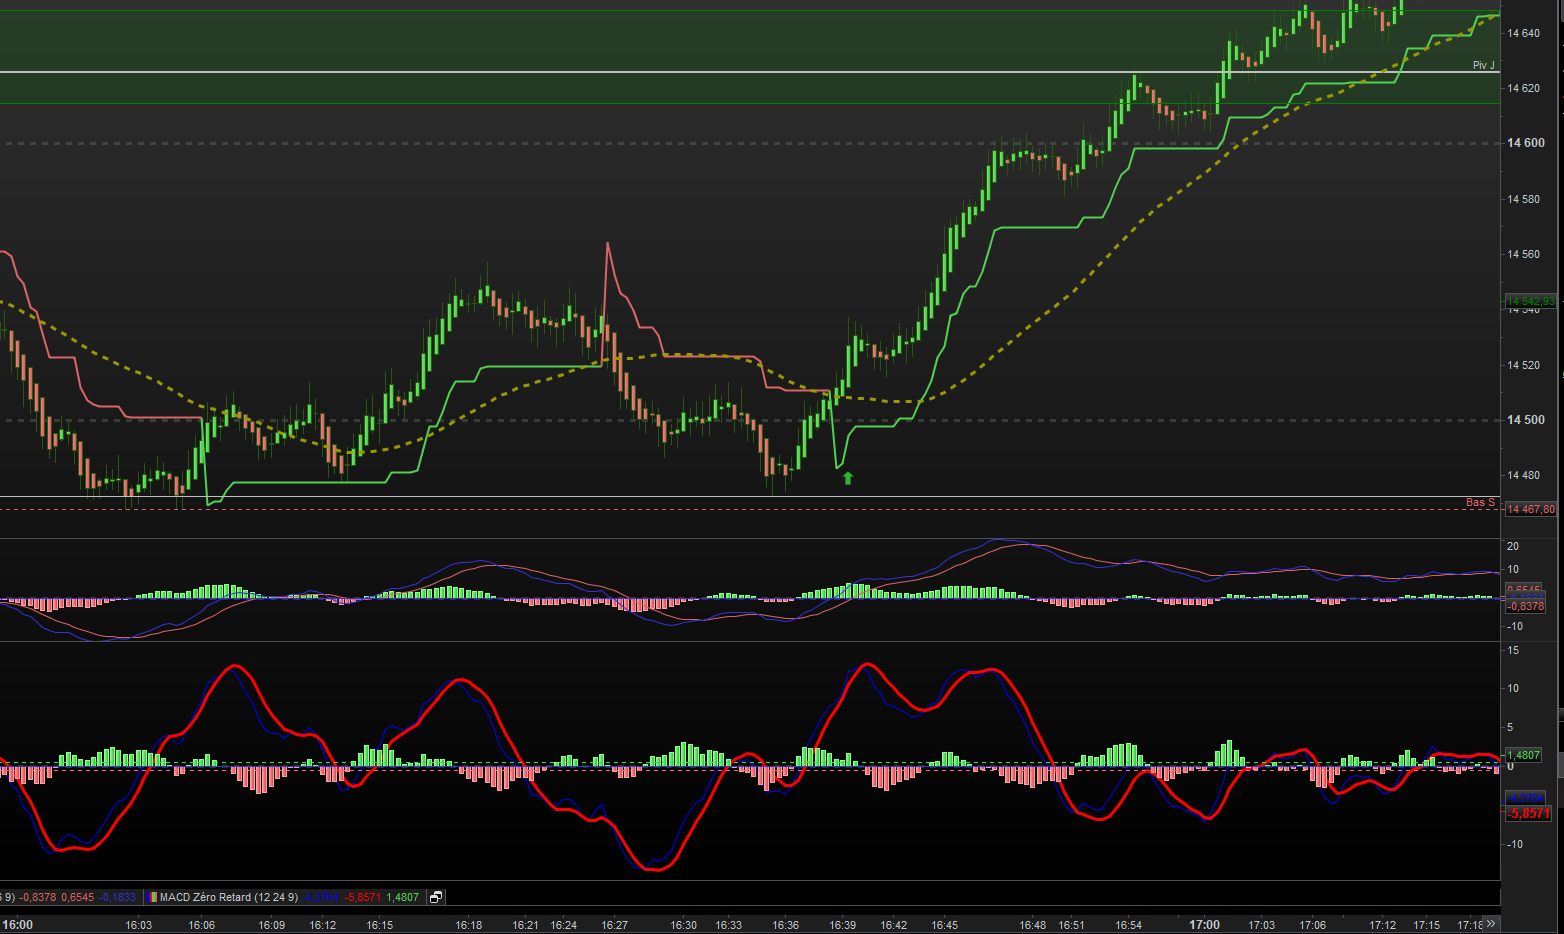Click the 16:00 time axis marker
This screenshot has height=934, width=1564.
18,925
